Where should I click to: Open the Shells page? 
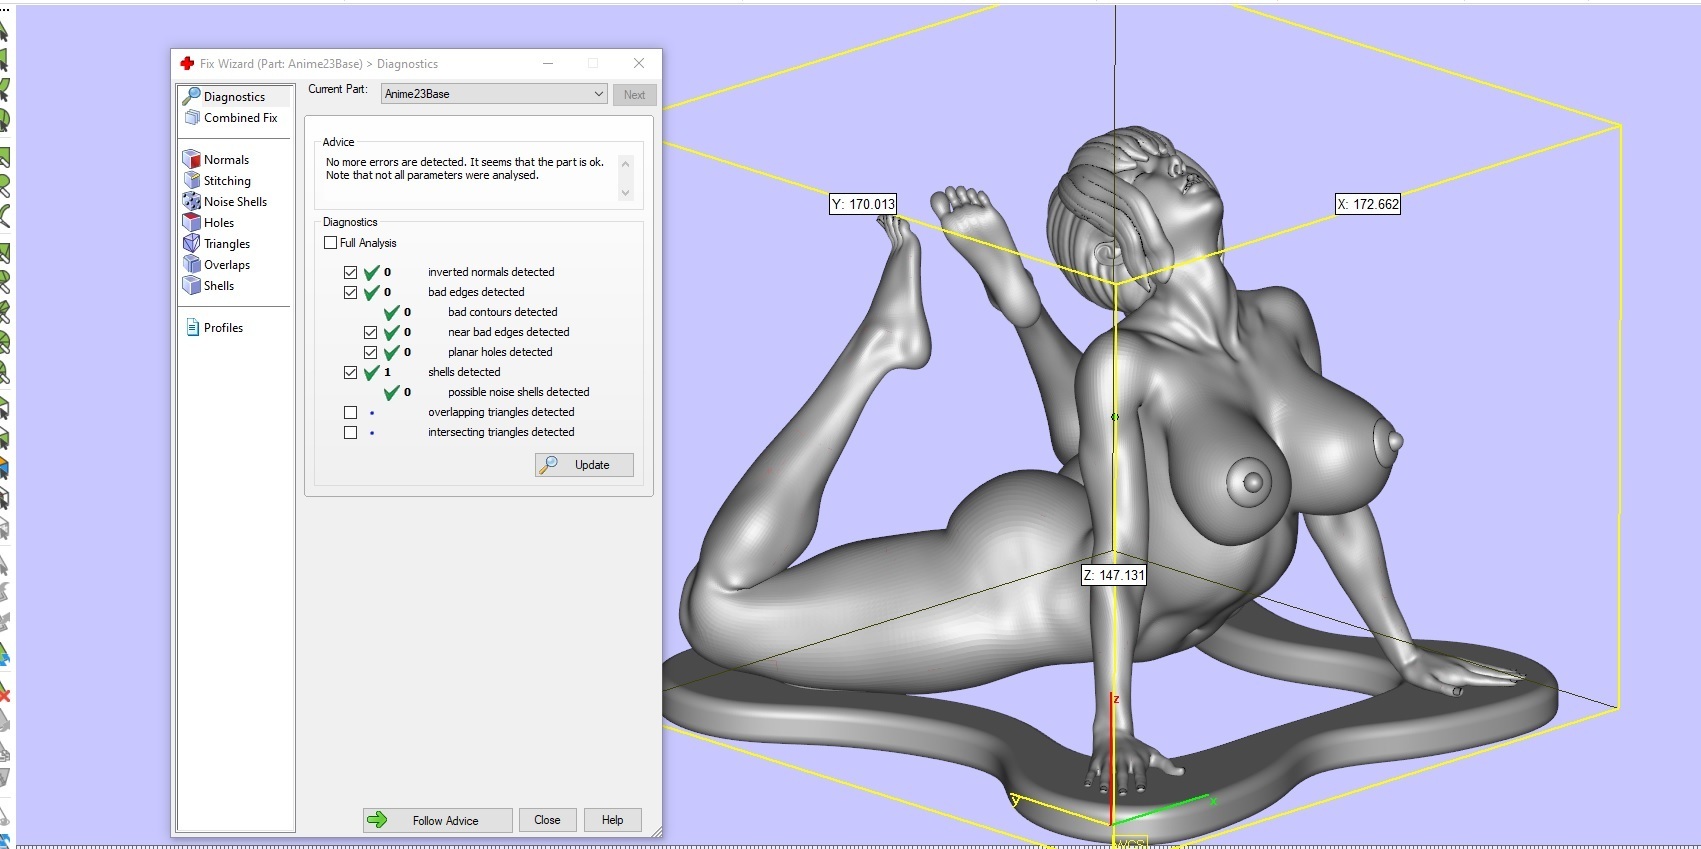pos(218,286)
